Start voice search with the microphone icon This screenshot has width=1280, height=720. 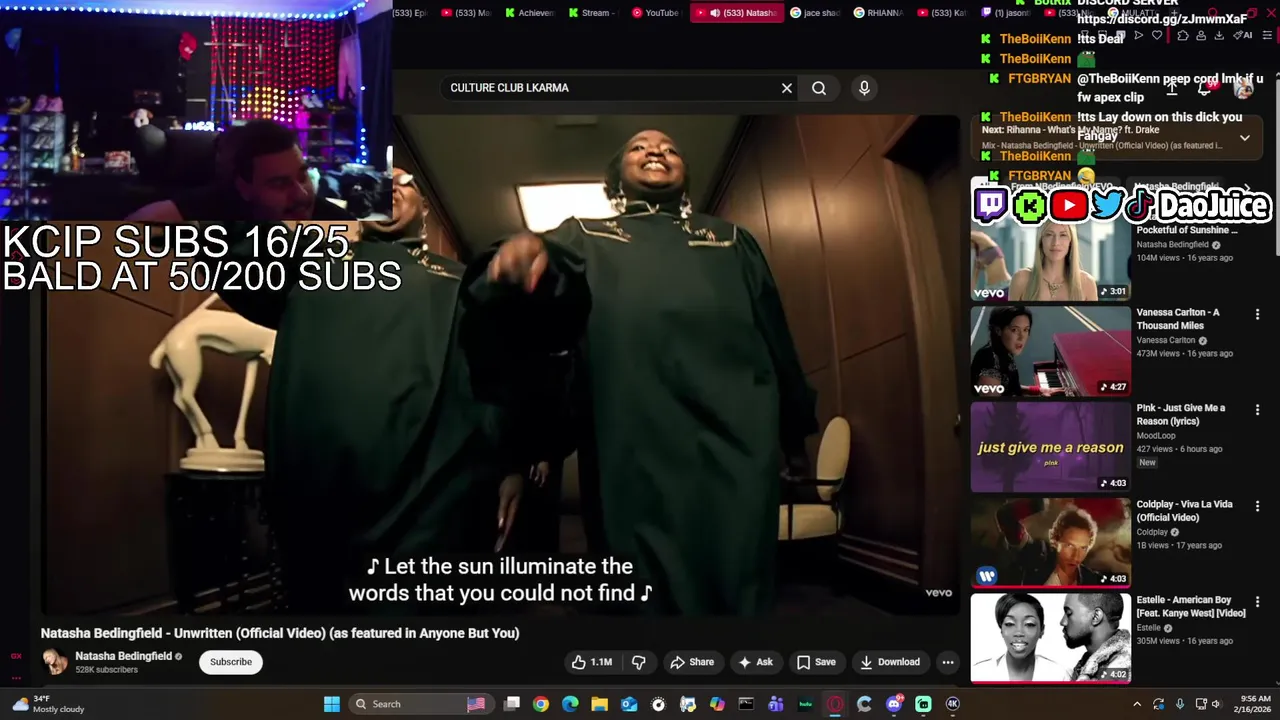point(864,88)
